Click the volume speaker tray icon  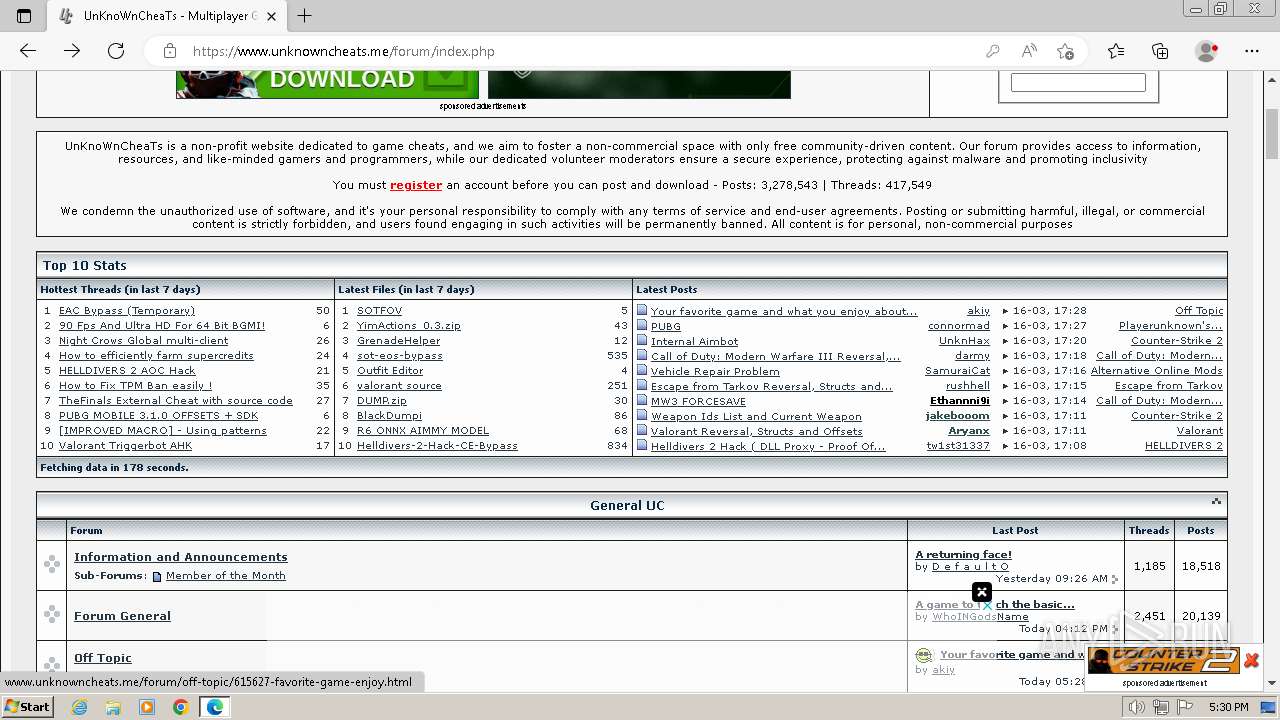[1137, 707]
